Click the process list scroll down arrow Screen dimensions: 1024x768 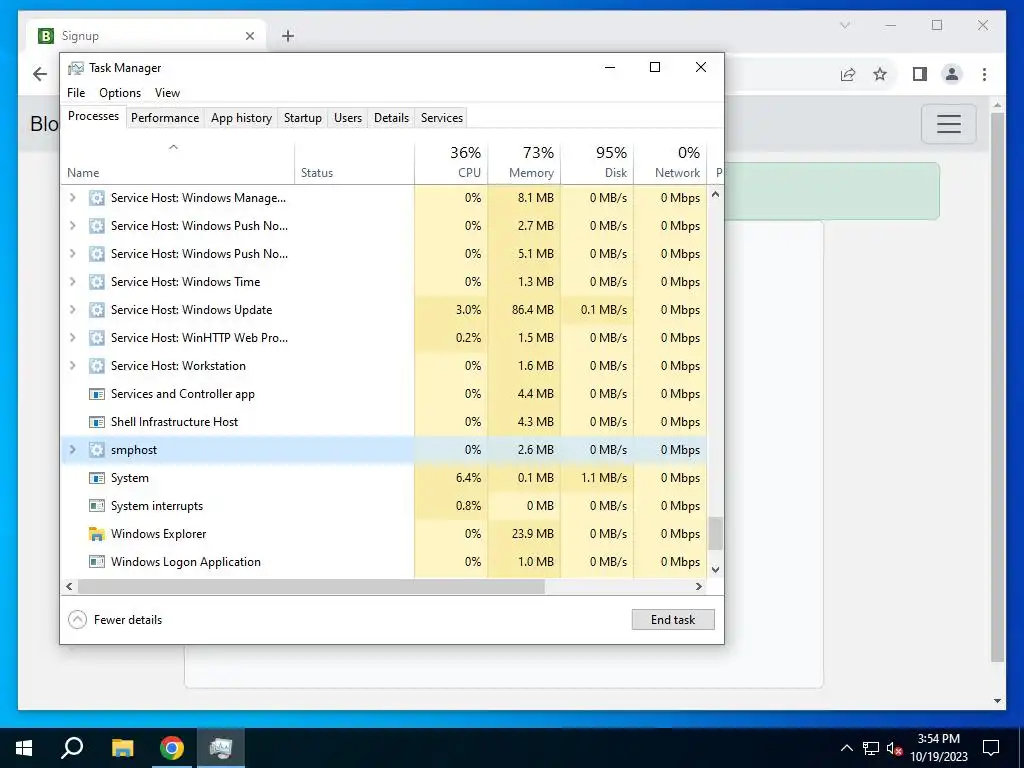coord(715,569)
